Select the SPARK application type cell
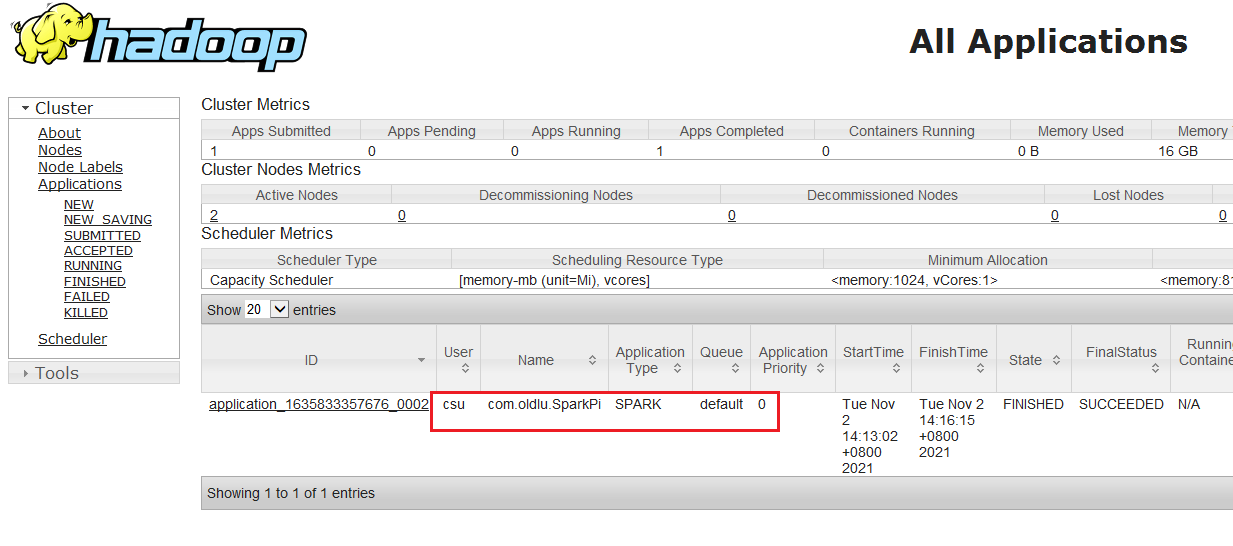 click(638, 404)
